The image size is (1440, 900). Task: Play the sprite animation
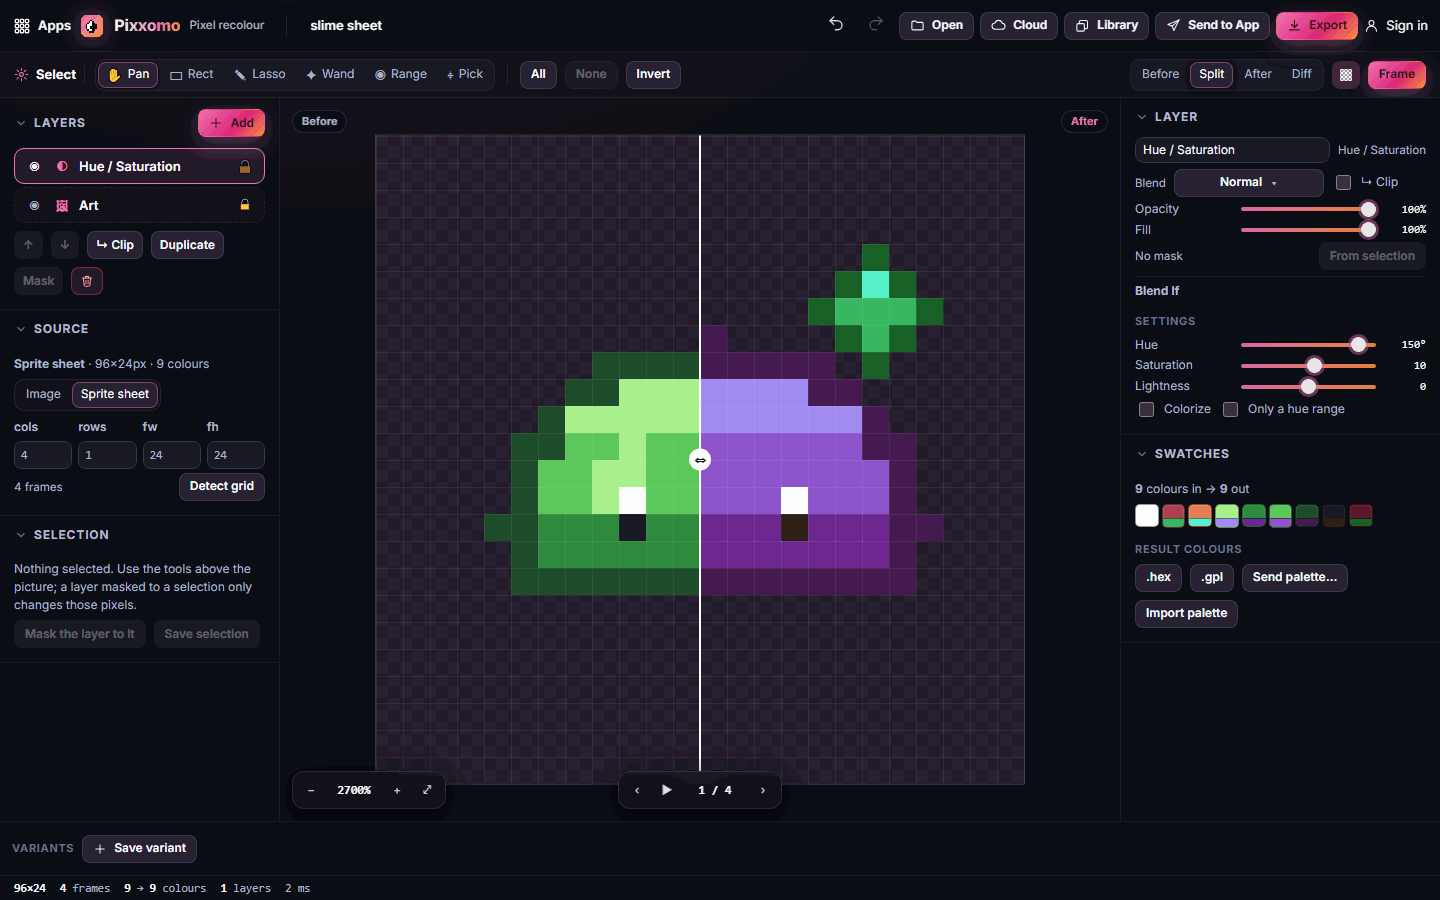pos(667,790)
